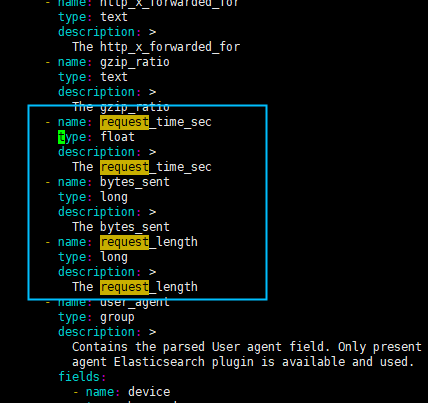Click 'Elasticsearch' word in description

pos(159,362)
